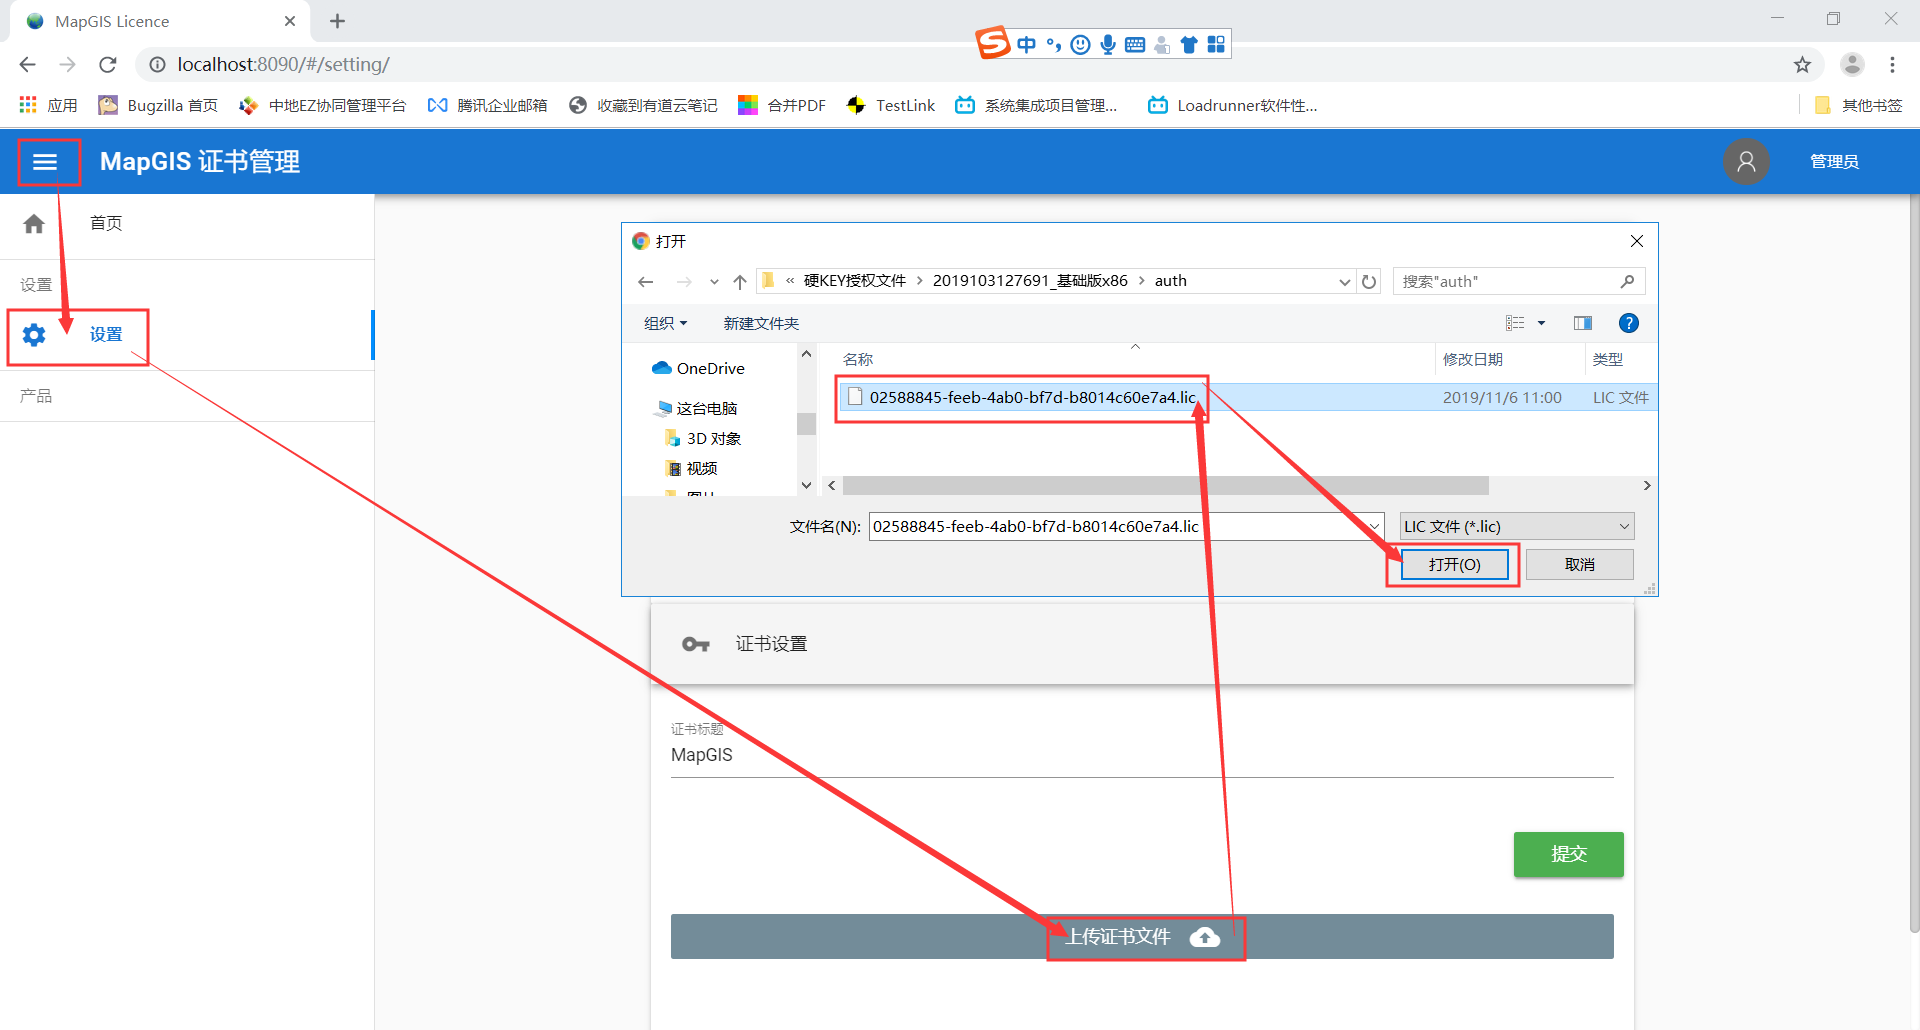Expand the file name history dropdown
Viewport: 1920px width, 1030px height.
pos(1374,527)
